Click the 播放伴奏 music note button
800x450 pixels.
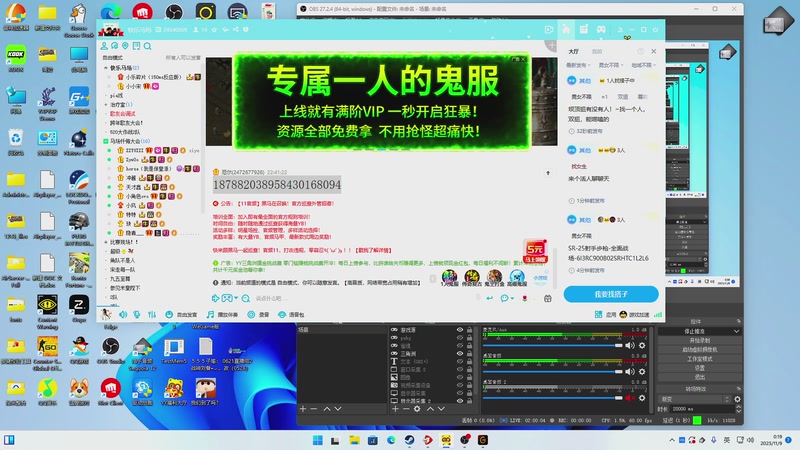click(222, 315)
